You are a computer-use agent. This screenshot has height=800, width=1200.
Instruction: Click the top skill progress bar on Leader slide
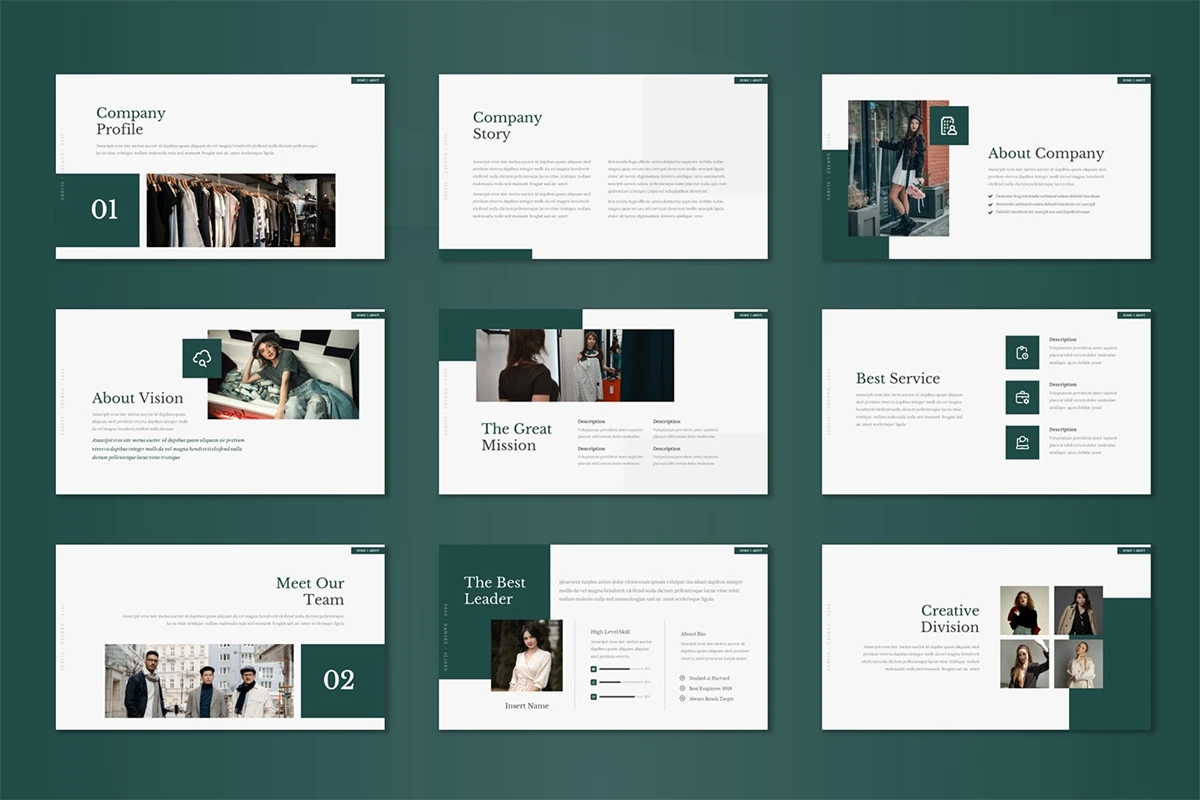pos(620,668)
